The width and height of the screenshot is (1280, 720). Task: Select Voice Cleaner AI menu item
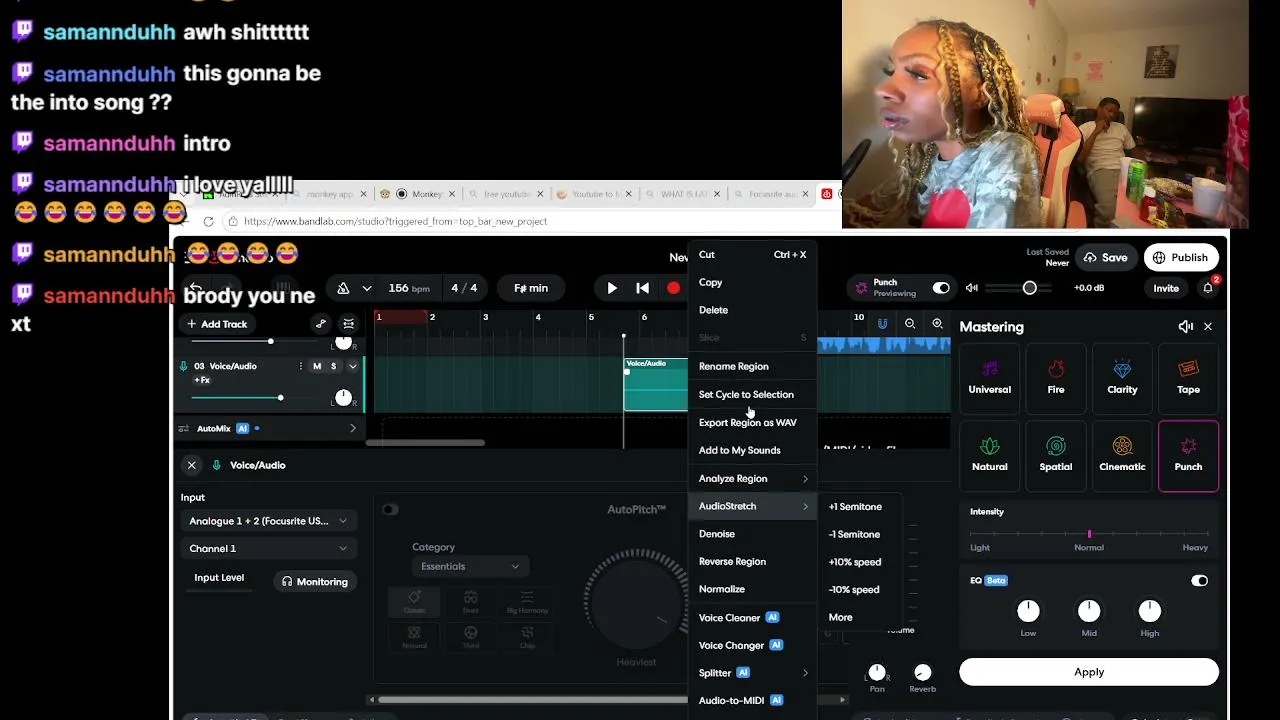click(x=753, y=617)
